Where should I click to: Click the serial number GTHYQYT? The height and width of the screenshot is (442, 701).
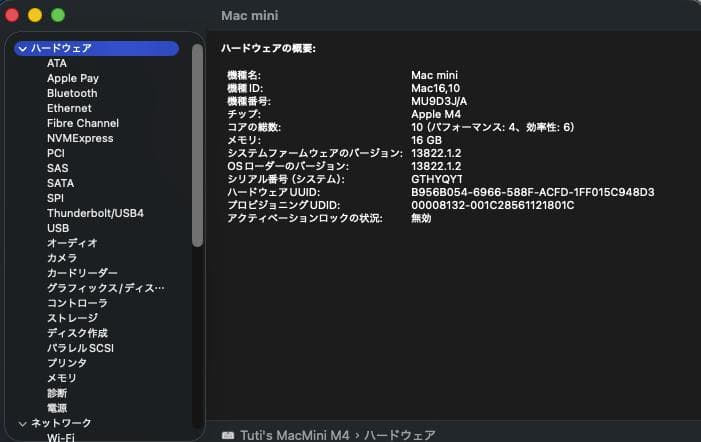pyautogui.click(x=437, y=179)
